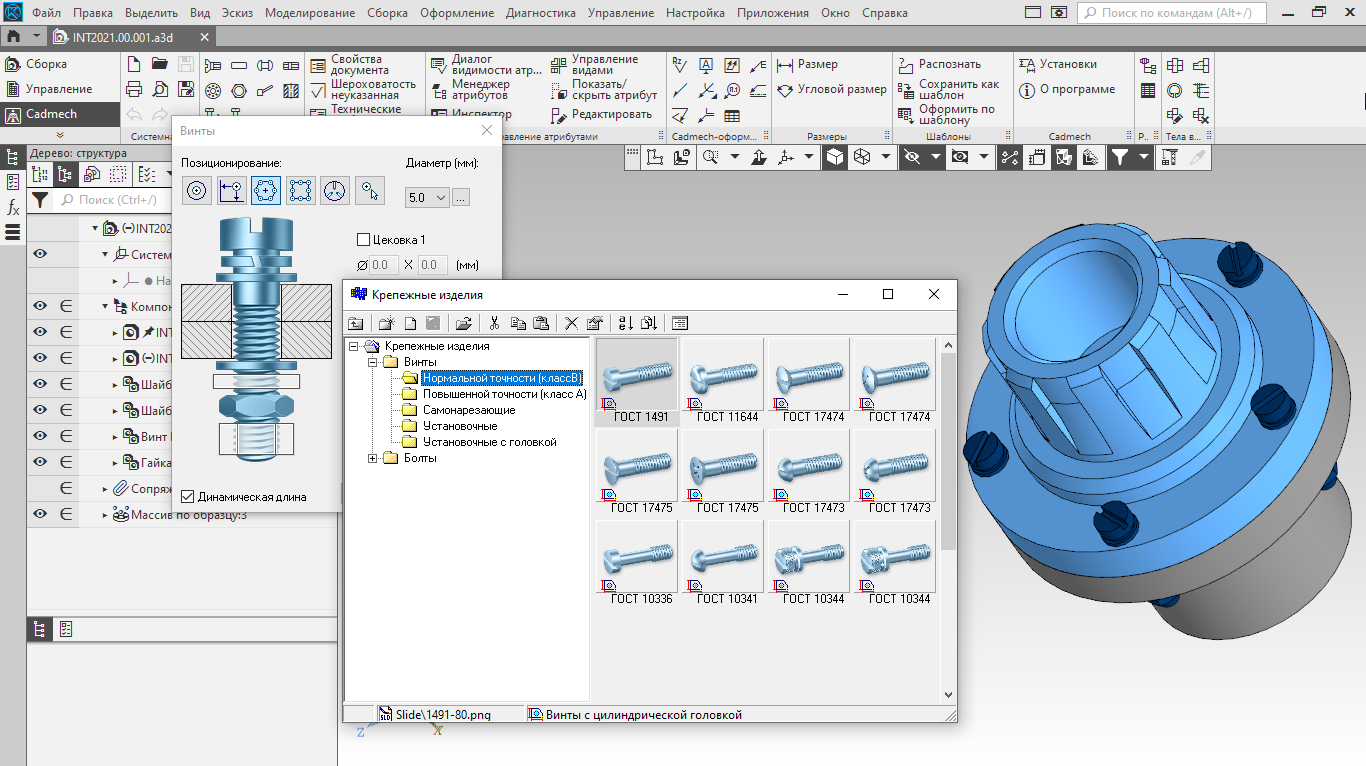Click the scissors cut icon in Крепежные изделия
Image resolution: width=1366 pixels, height=766 pixels.
click(493, 323)
